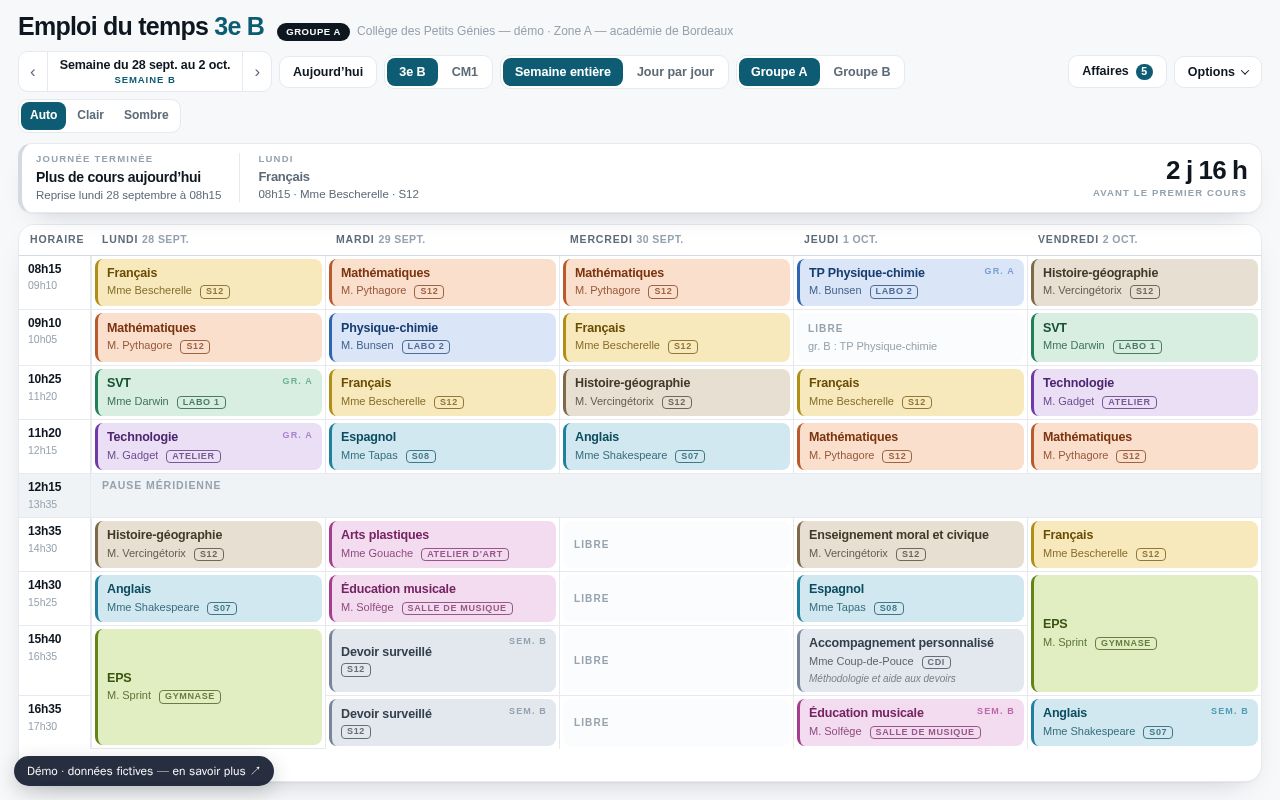Image resolution: width=1280 pixels, height=800 pixels.
Task: Click the week label Semaine du 28 sept.
Action: pyautogui.click(x=145, y=72)
